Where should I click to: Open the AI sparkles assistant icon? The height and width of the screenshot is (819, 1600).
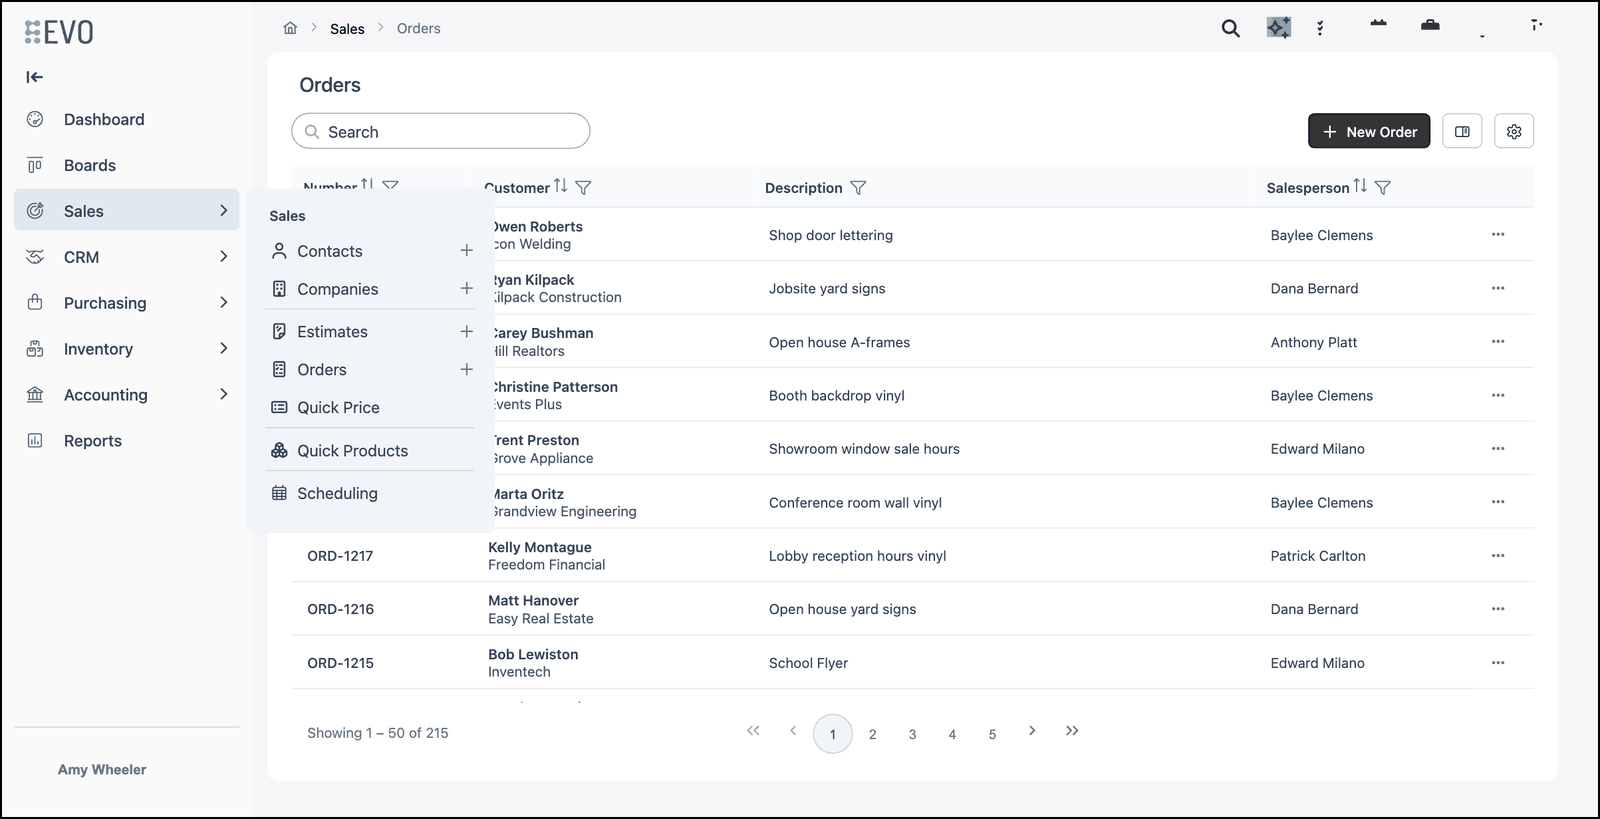[1279, 28]
